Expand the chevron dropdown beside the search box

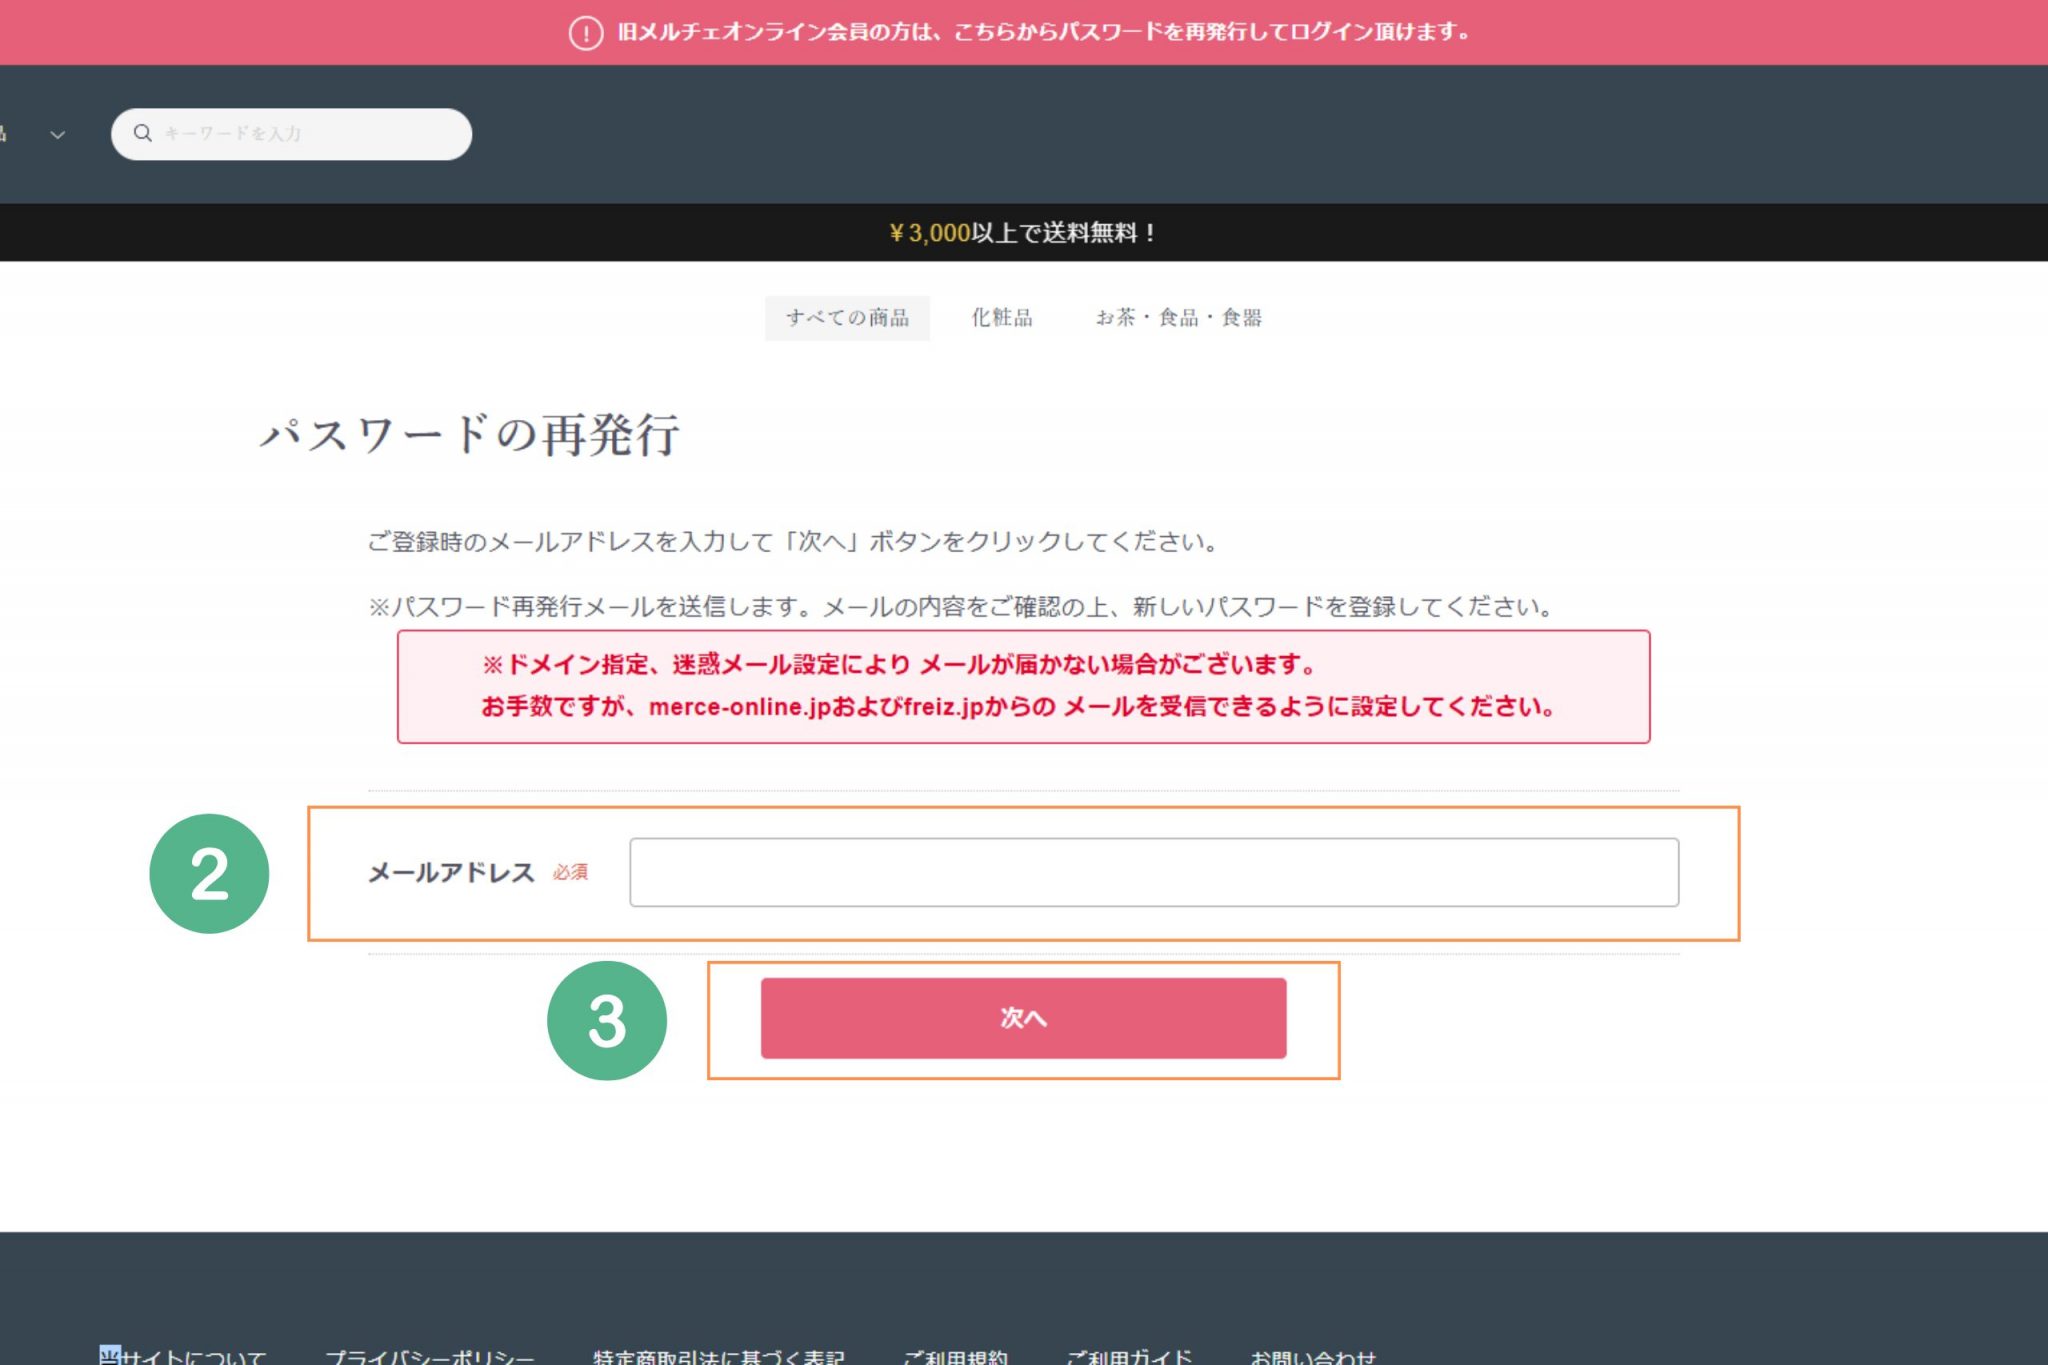click(57, 135)
